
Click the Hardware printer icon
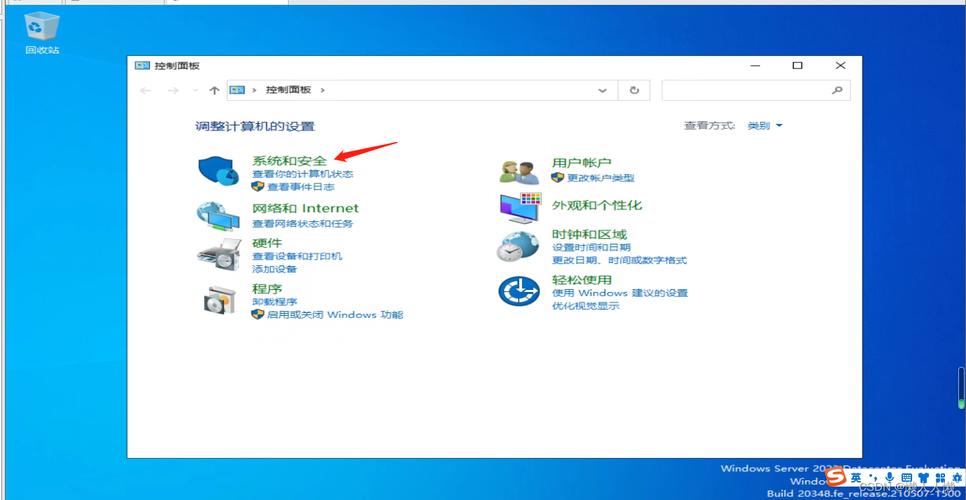(x=219, y=253)
